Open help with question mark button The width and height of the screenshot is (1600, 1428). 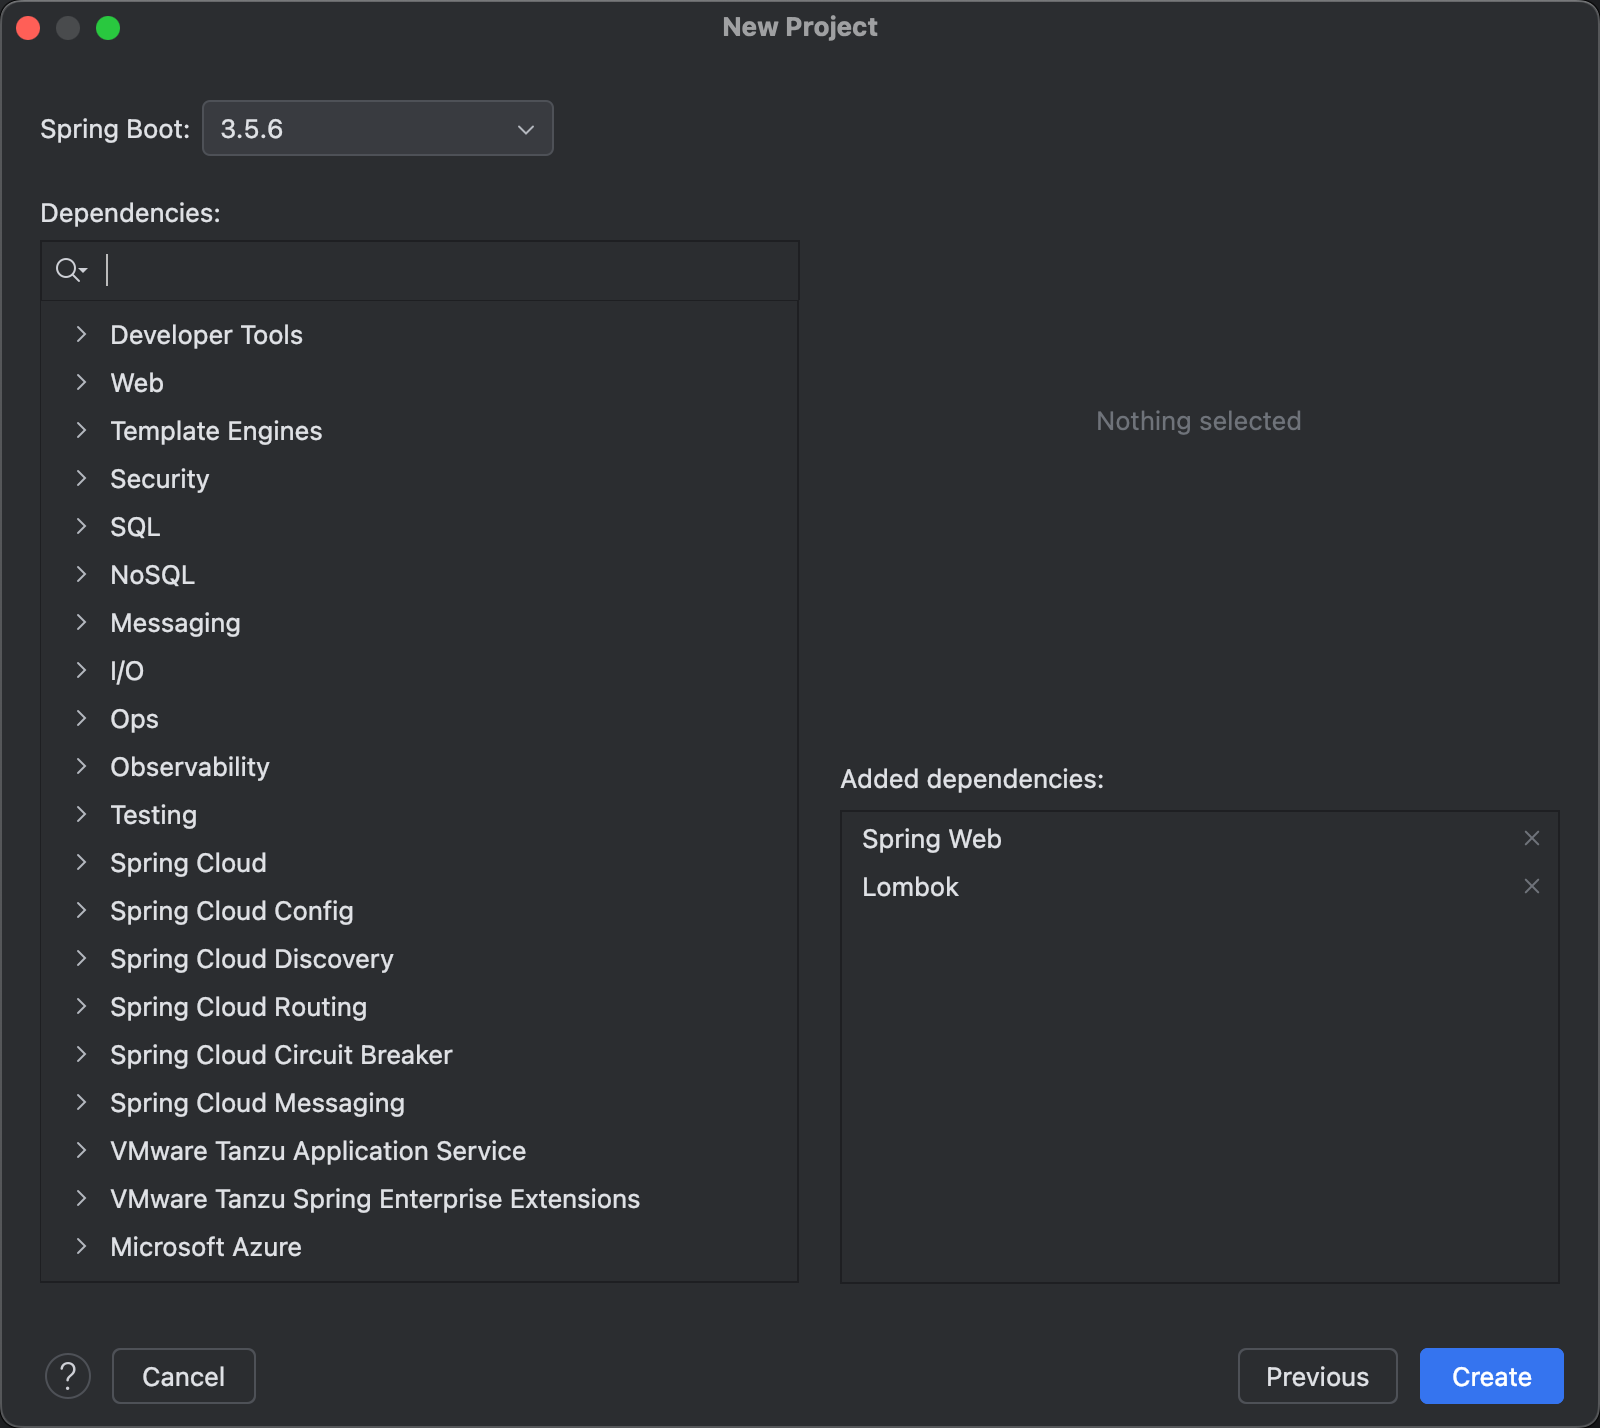pyautogui.click(x=68, y=1376)
